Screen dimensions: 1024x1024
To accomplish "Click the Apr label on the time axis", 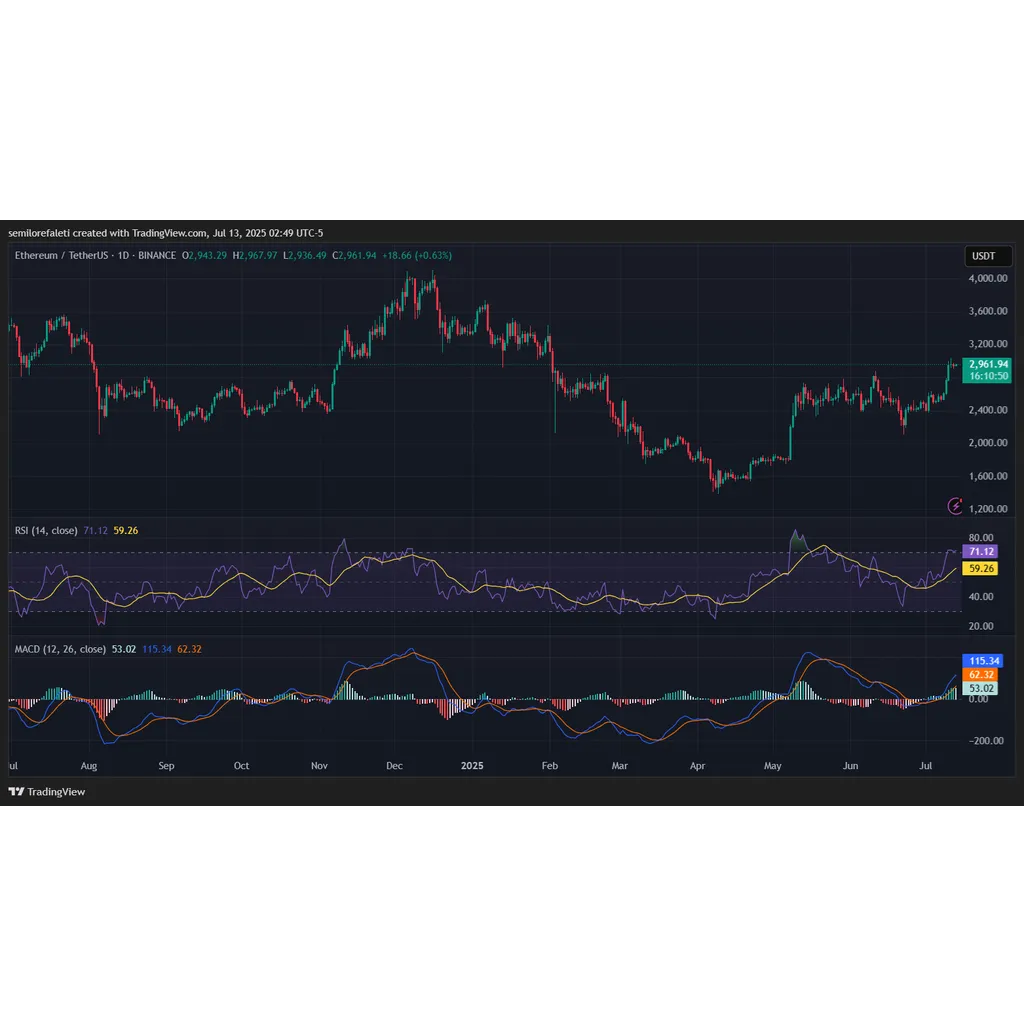I will coord(697,765).
